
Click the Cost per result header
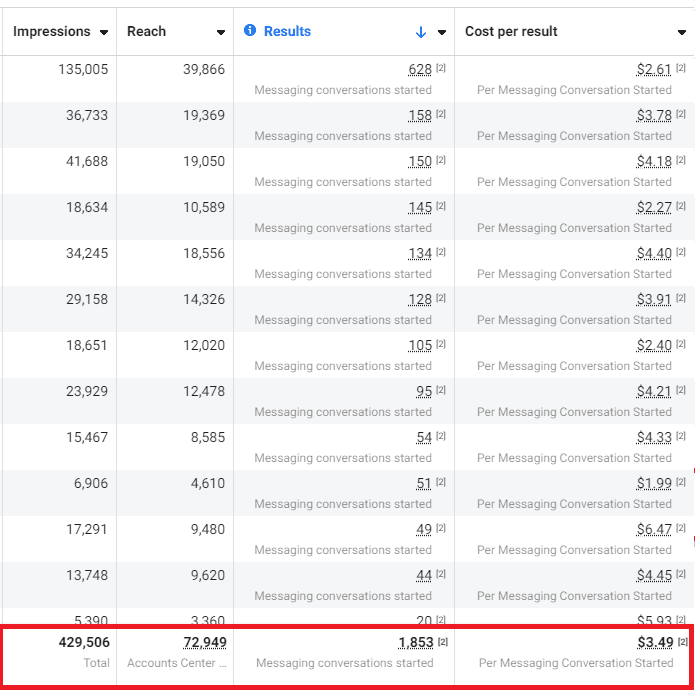point(511,31)
